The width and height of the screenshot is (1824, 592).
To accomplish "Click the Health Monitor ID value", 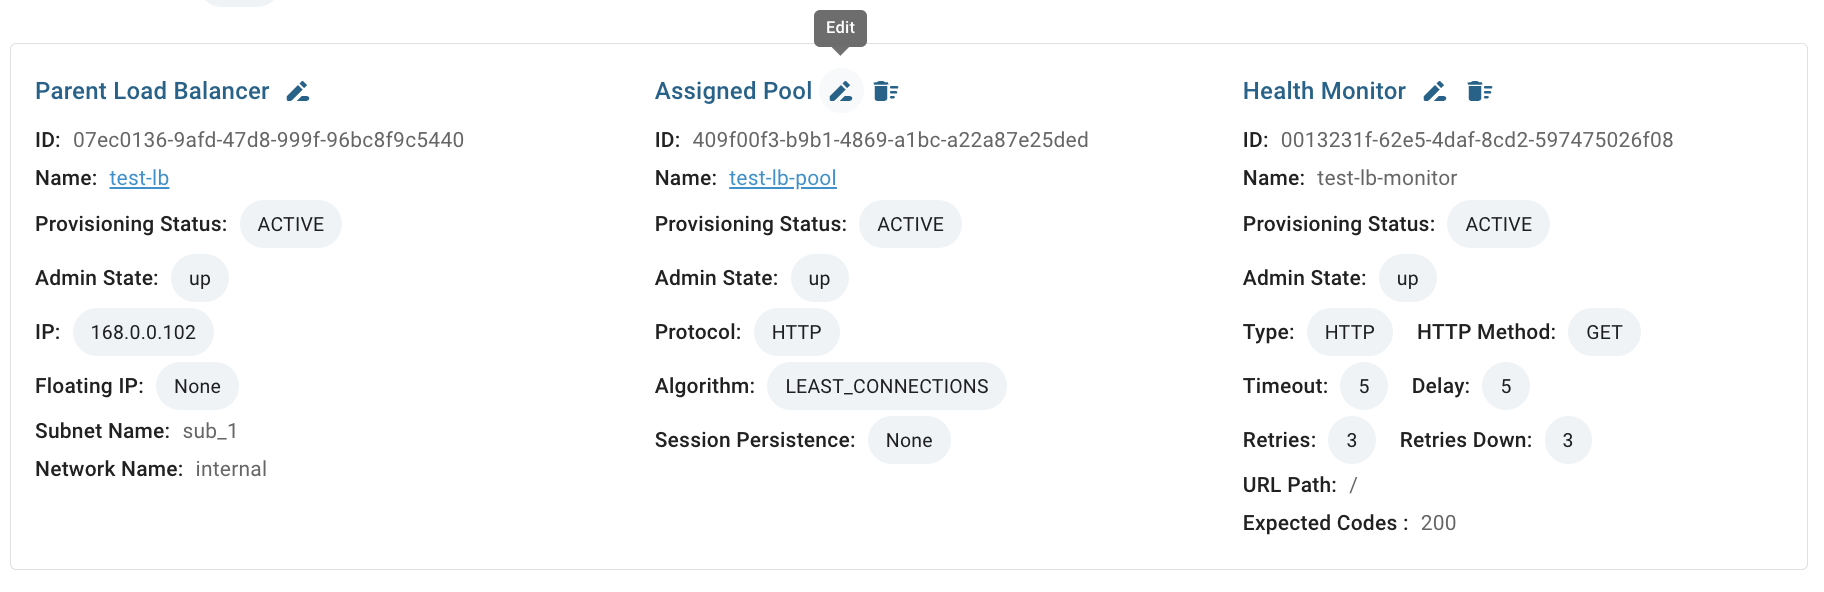I will (1477, 140).
